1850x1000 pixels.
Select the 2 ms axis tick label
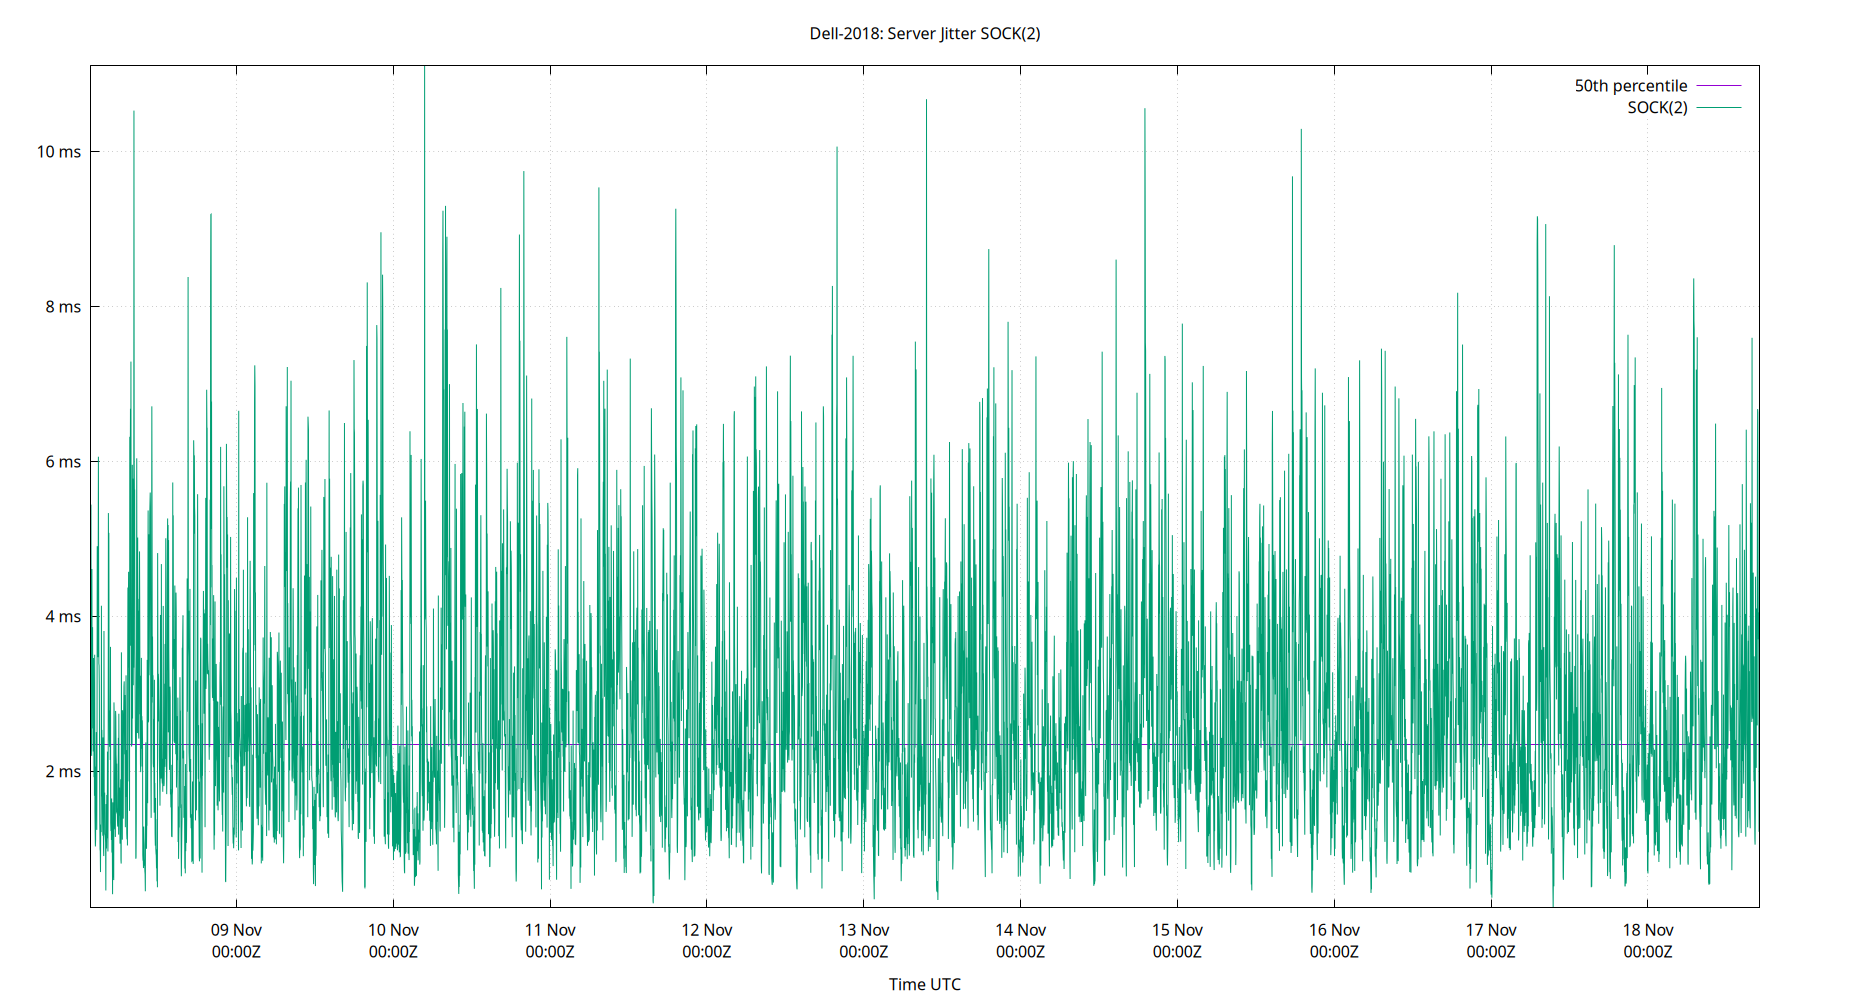(64, 771)
